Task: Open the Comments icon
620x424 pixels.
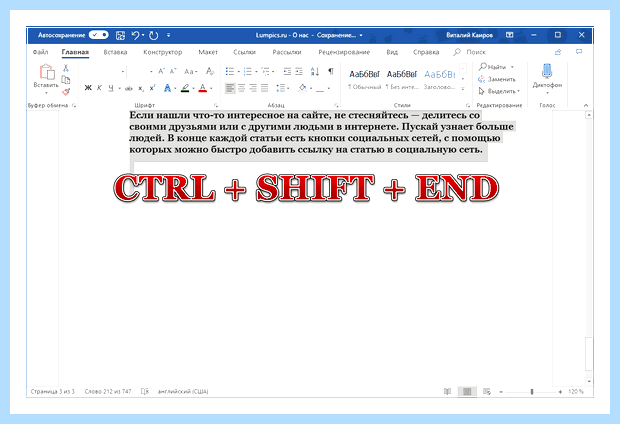Action: click(579, 52)
